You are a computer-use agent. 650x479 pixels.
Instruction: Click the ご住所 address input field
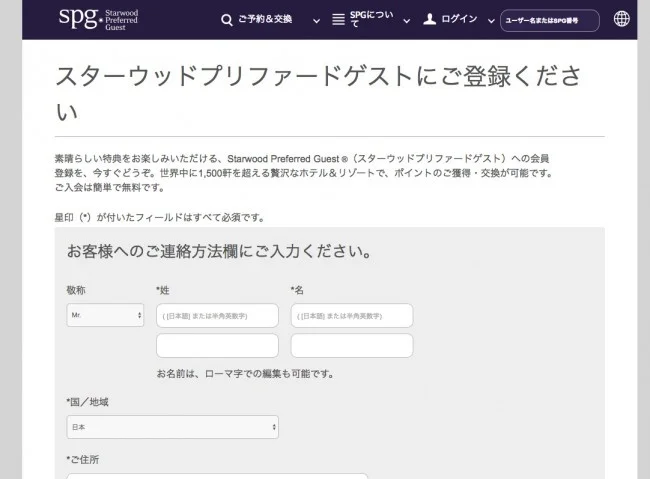click(217, 475)
